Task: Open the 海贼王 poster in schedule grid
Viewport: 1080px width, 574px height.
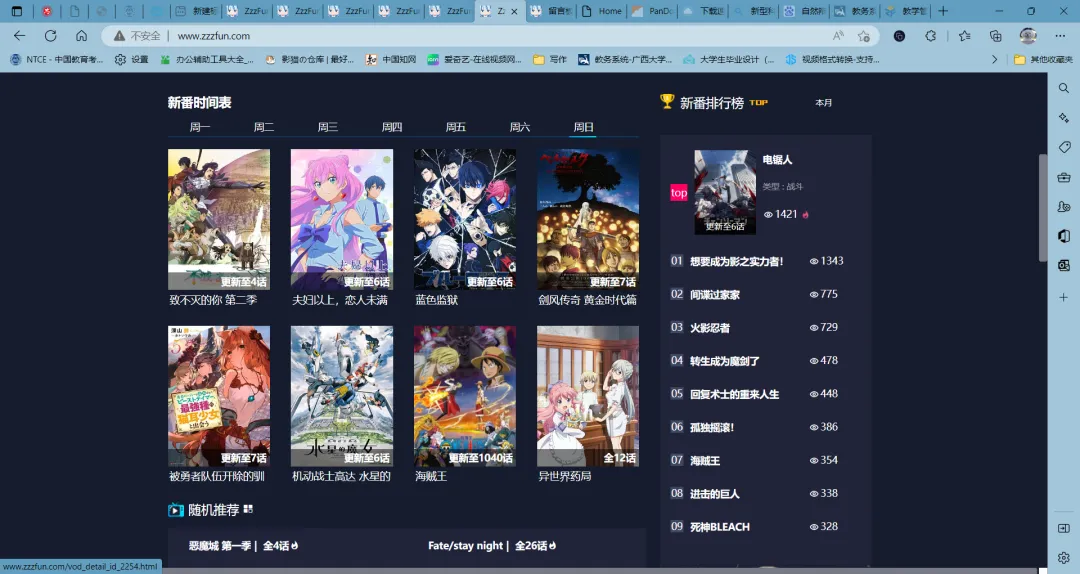Action: (x=465, y=396)
